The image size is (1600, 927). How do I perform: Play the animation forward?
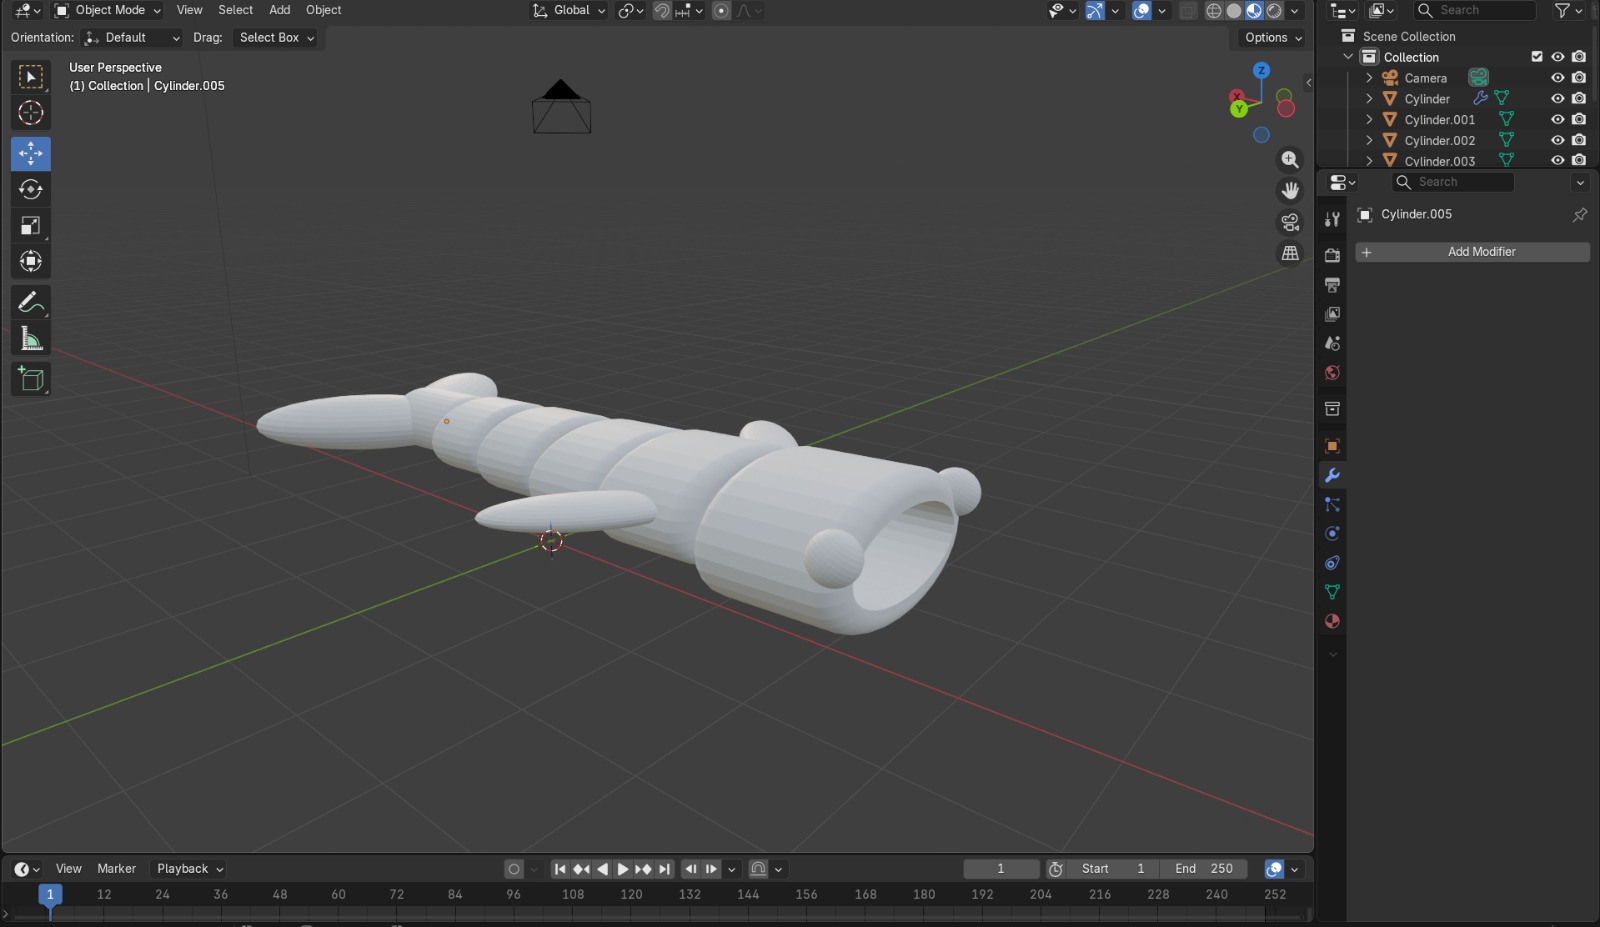(x=622, y=869)
